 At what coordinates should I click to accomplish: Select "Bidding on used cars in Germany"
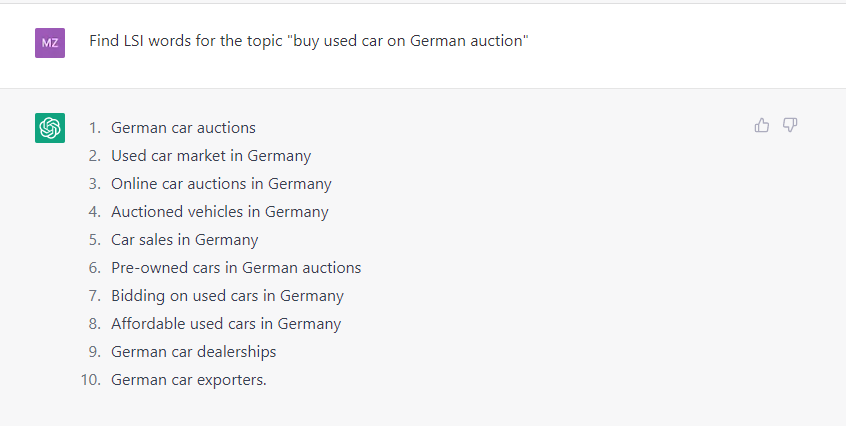click(227, 296)
